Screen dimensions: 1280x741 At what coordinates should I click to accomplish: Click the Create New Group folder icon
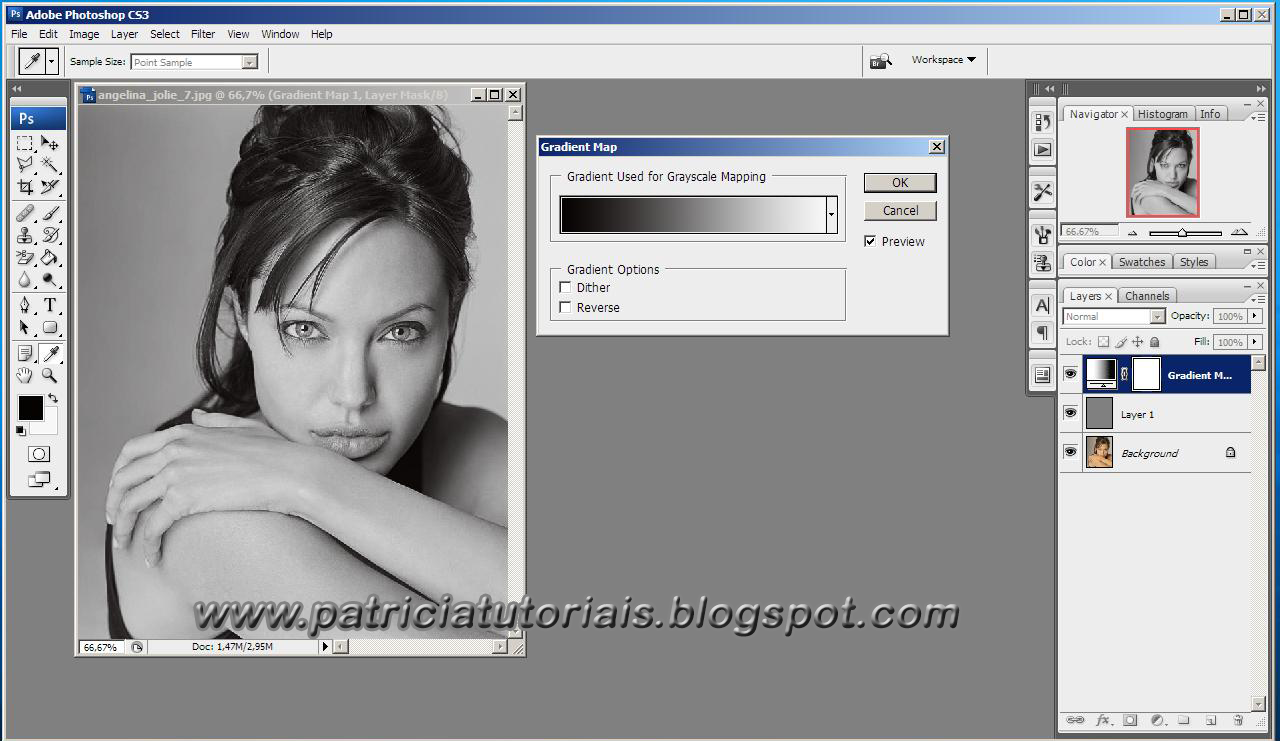point(1183,720)
